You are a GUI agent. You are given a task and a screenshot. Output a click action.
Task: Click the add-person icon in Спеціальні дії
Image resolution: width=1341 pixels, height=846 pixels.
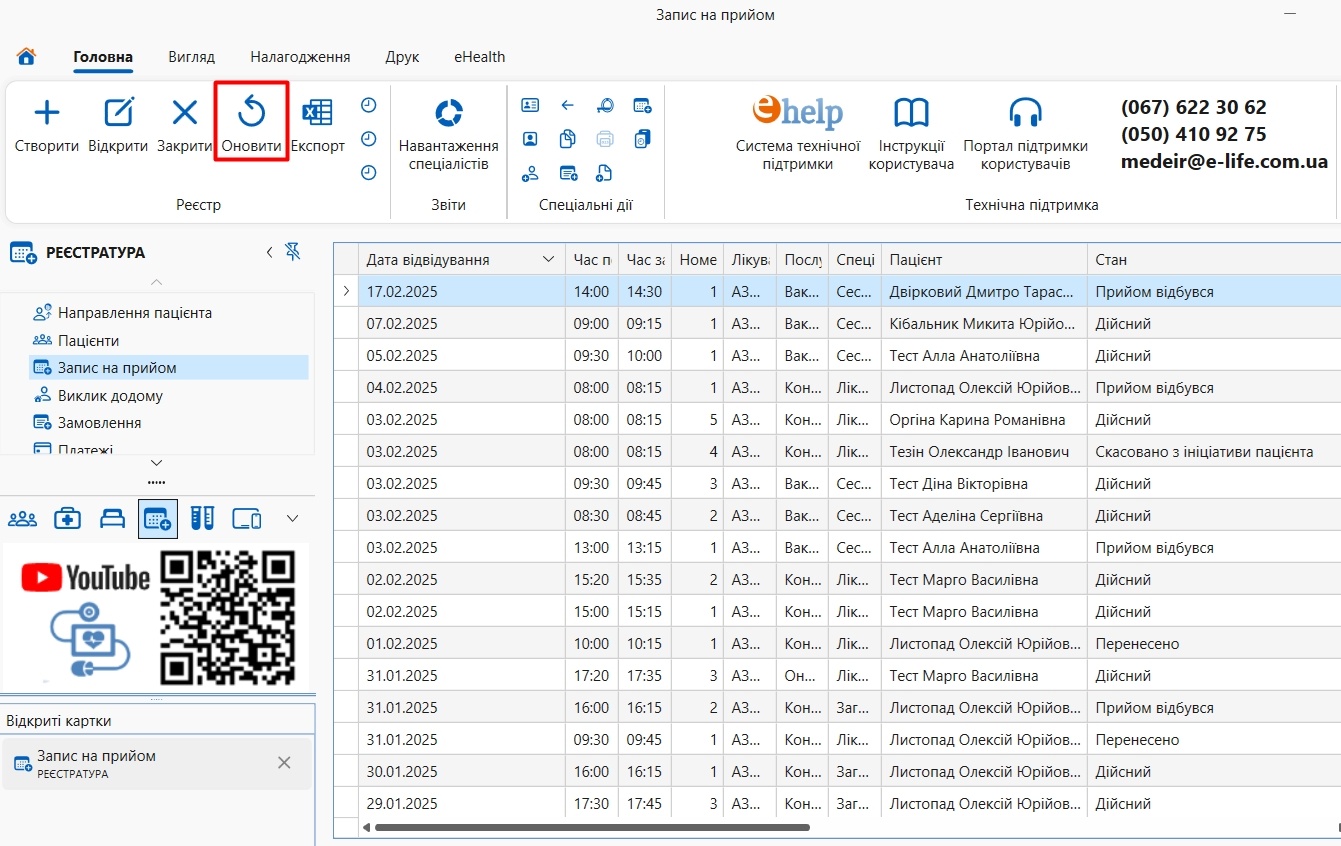point(530,173)
